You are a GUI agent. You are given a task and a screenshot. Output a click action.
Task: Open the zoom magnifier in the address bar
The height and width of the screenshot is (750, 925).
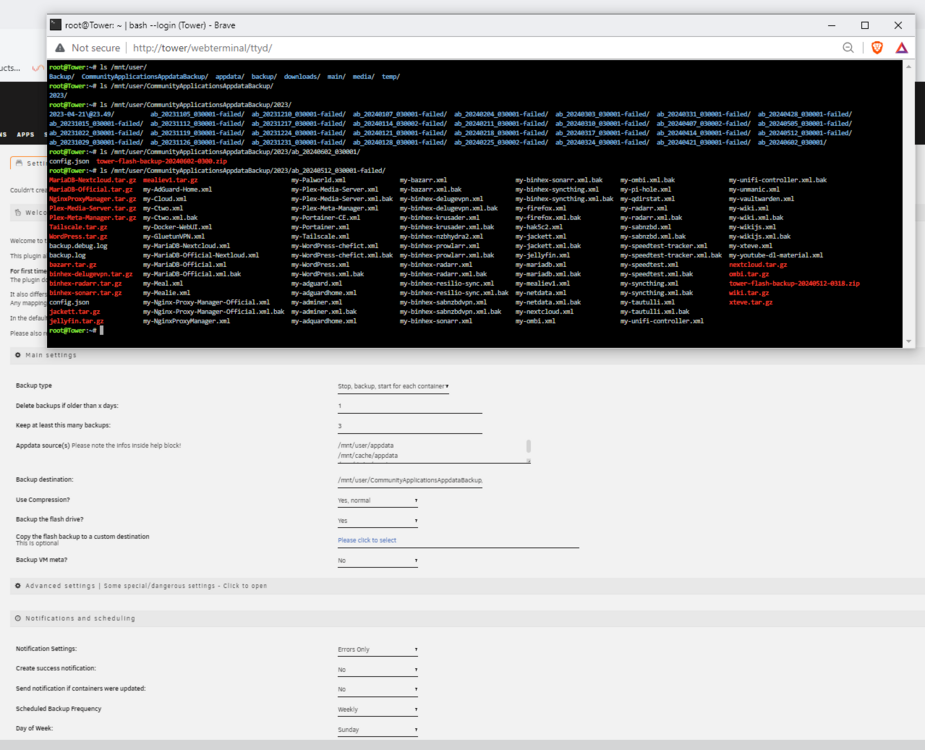point(848,48)
